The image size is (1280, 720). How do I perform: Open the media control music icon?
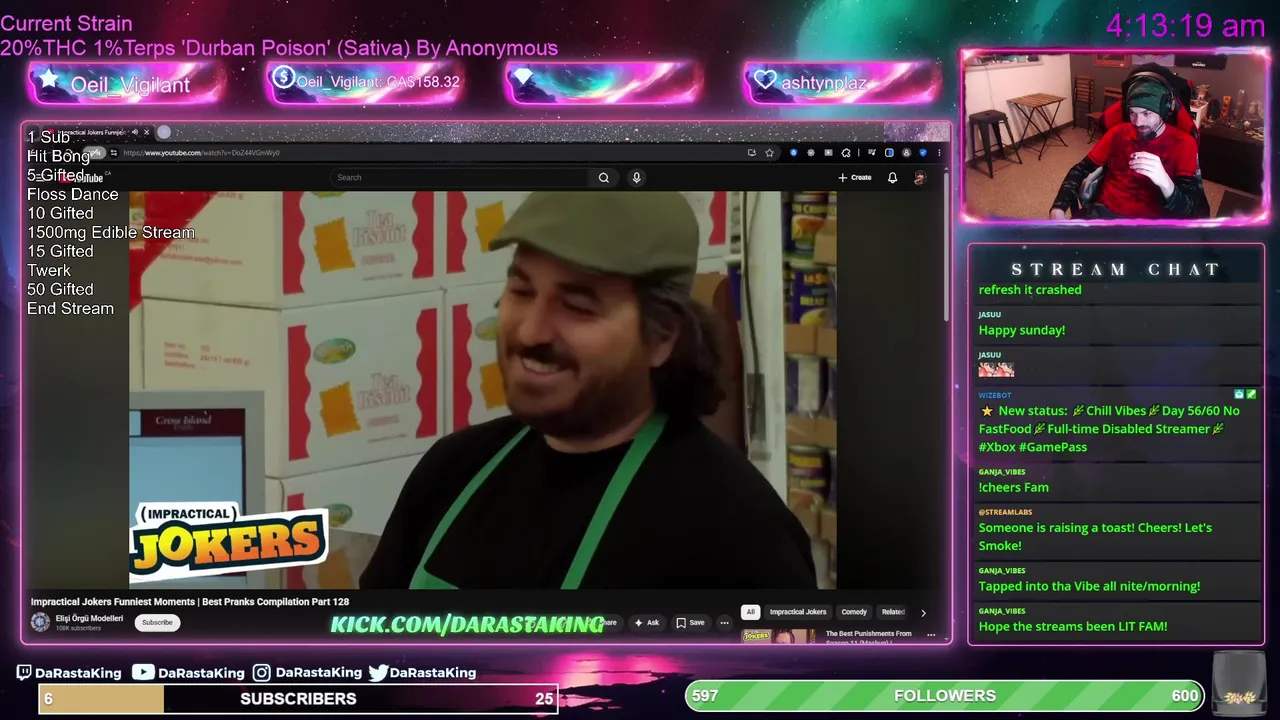(x=872, y=153)
